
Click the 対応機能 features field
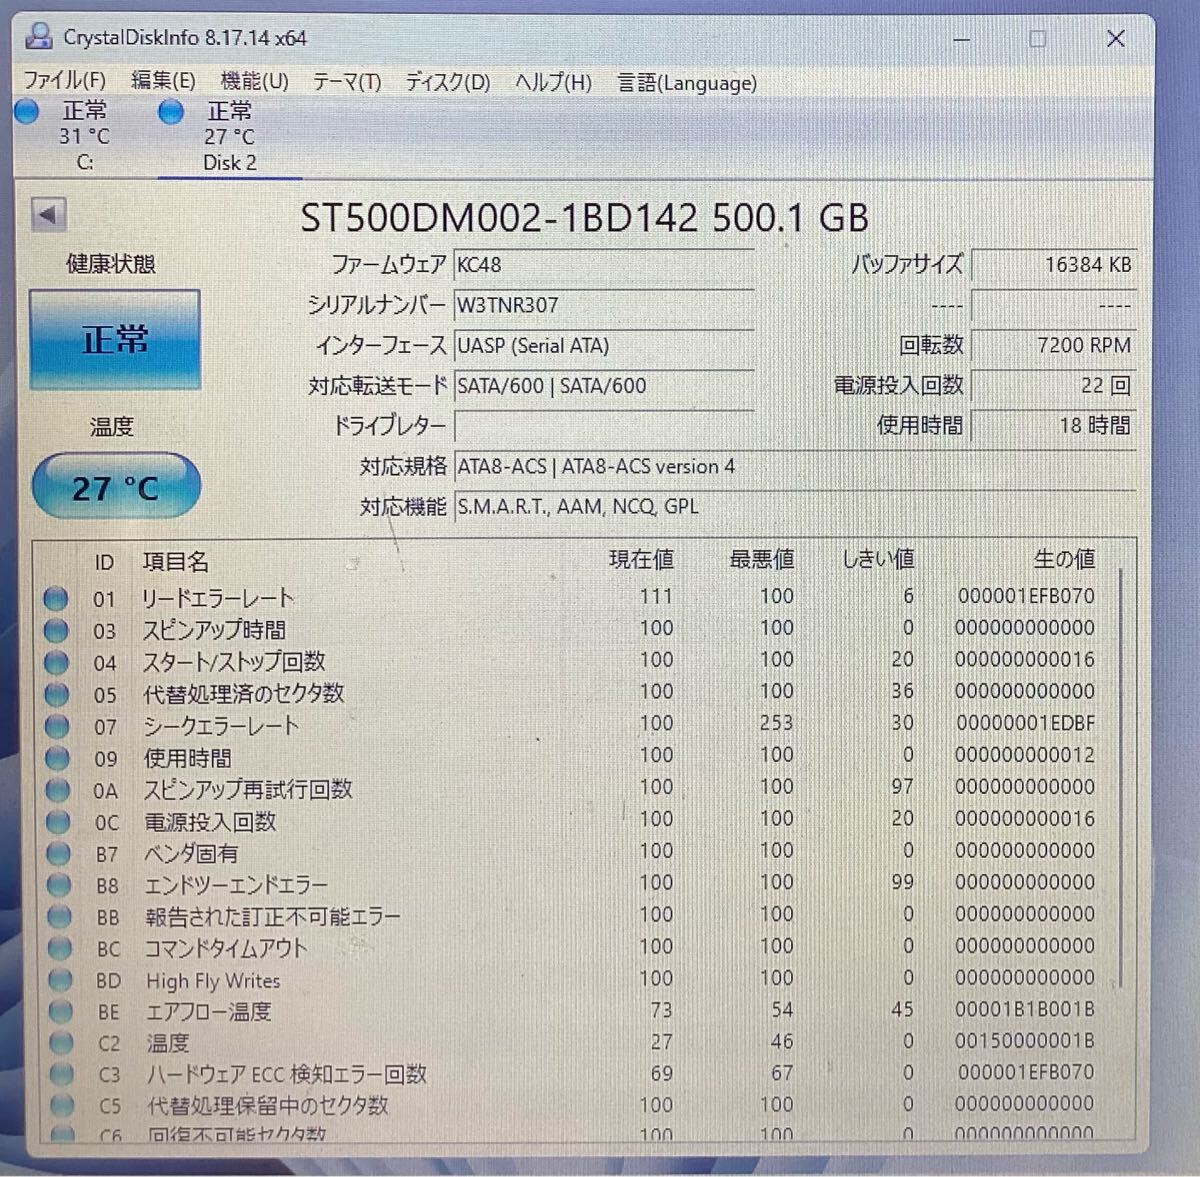[795, 506]
